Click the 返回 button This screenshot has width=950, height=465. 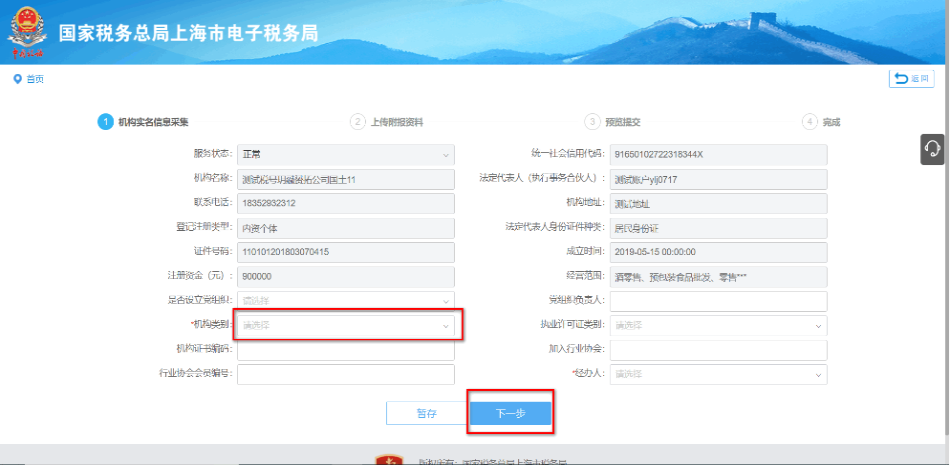[x=911, y=79]
